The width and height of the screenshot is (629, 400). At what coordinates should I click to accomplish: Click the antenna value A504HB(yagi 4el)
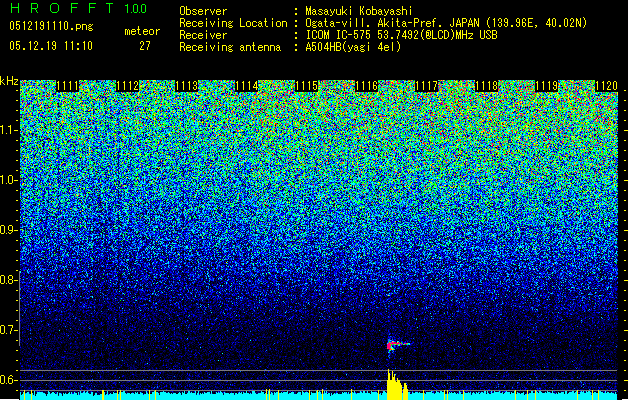[x=353, y=47]
